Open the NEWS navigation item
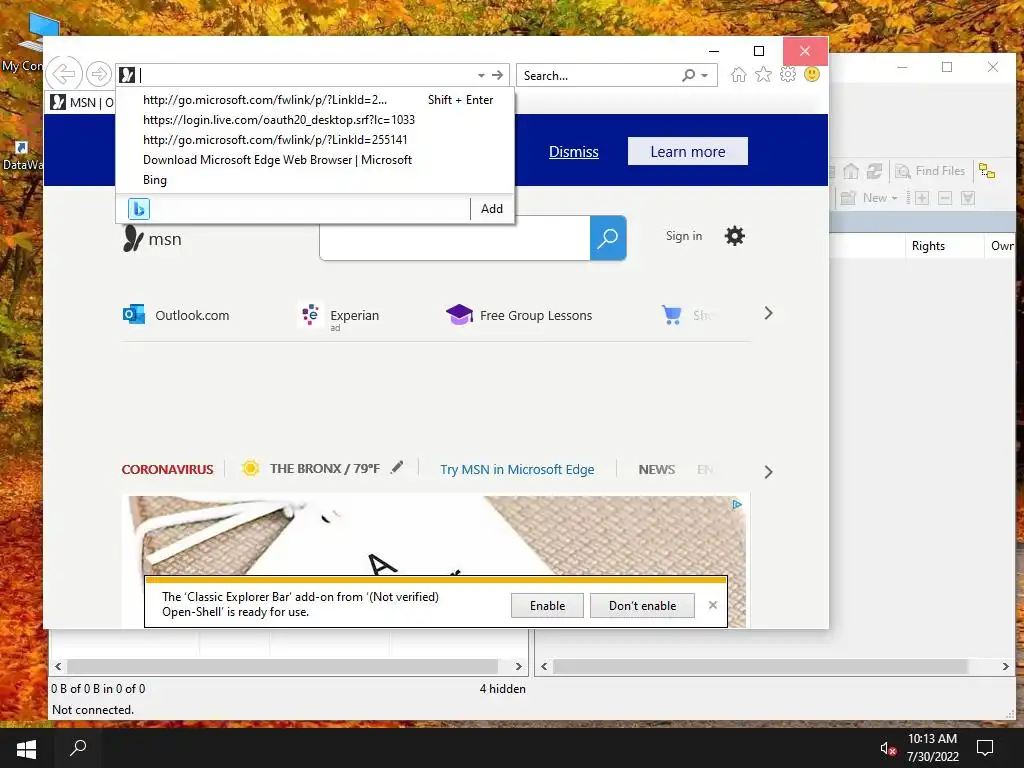The width and height of the screenshot is (1024, 768). [657, 470]
